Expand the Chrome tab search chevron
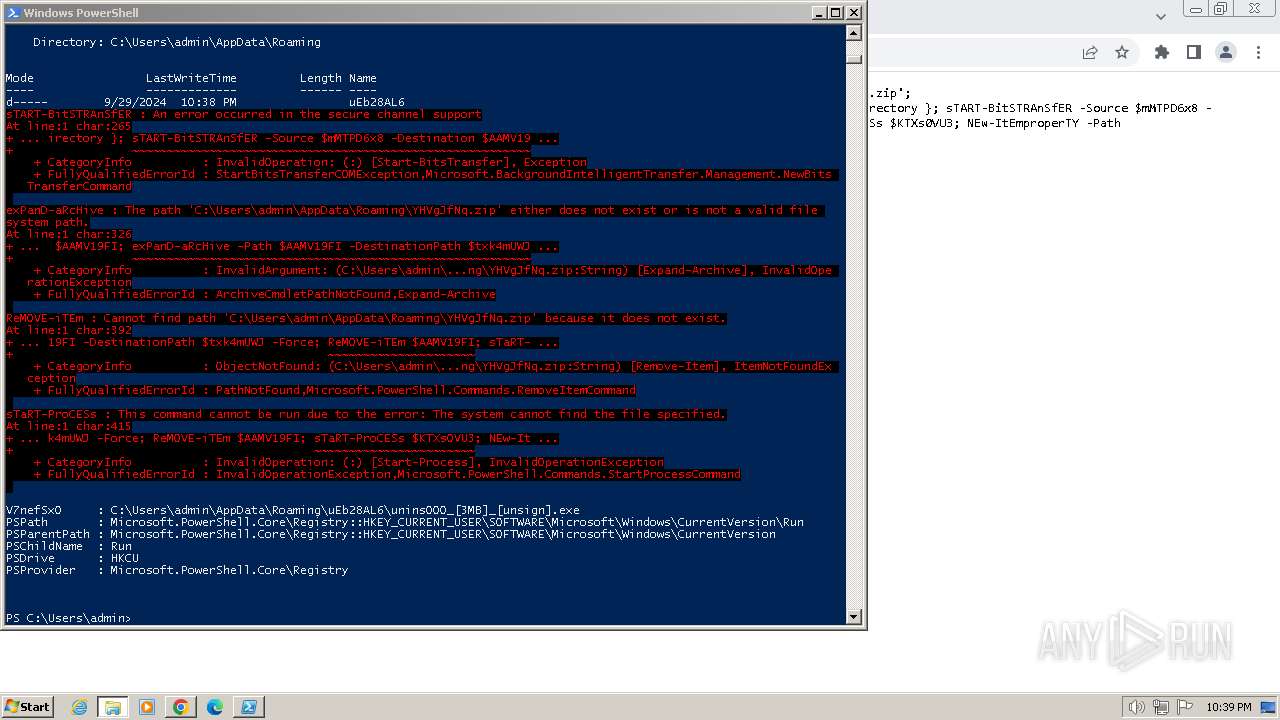The height and width of the screenshot is (720, 1280). click(x=1160, y=16)
